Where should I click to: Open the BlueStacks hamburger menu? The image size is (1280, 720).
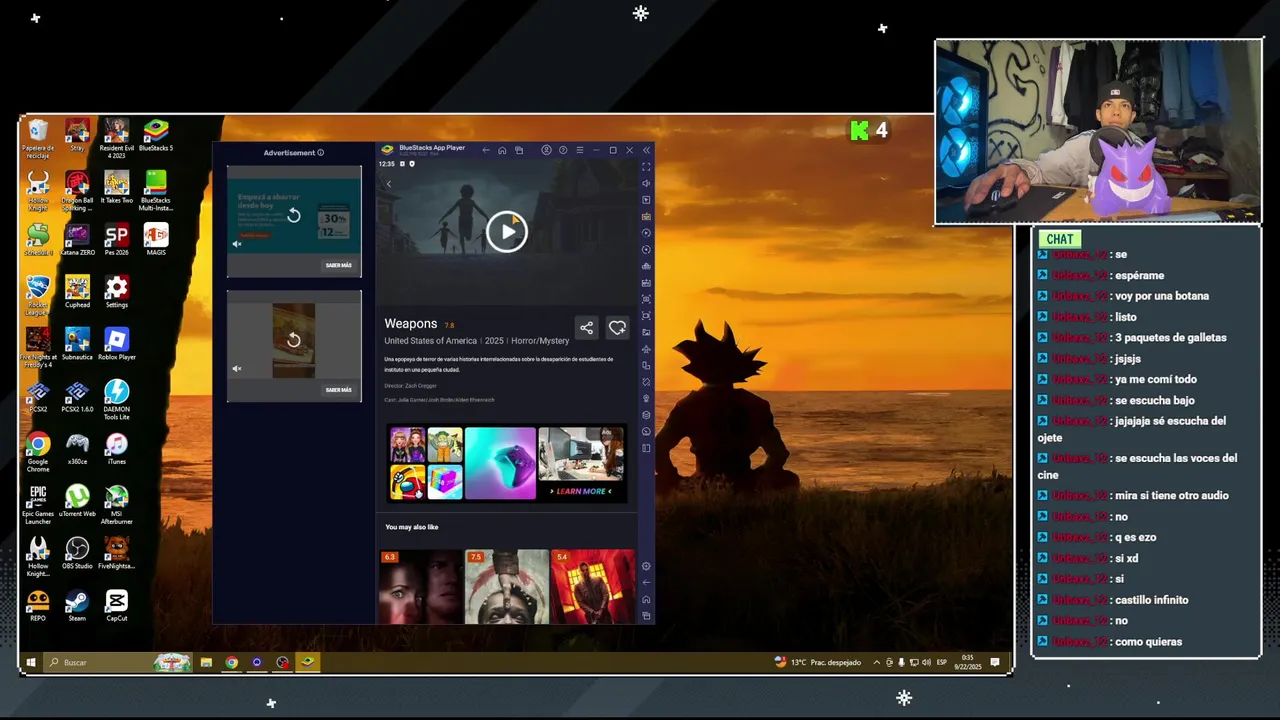(x=579, y=150)
